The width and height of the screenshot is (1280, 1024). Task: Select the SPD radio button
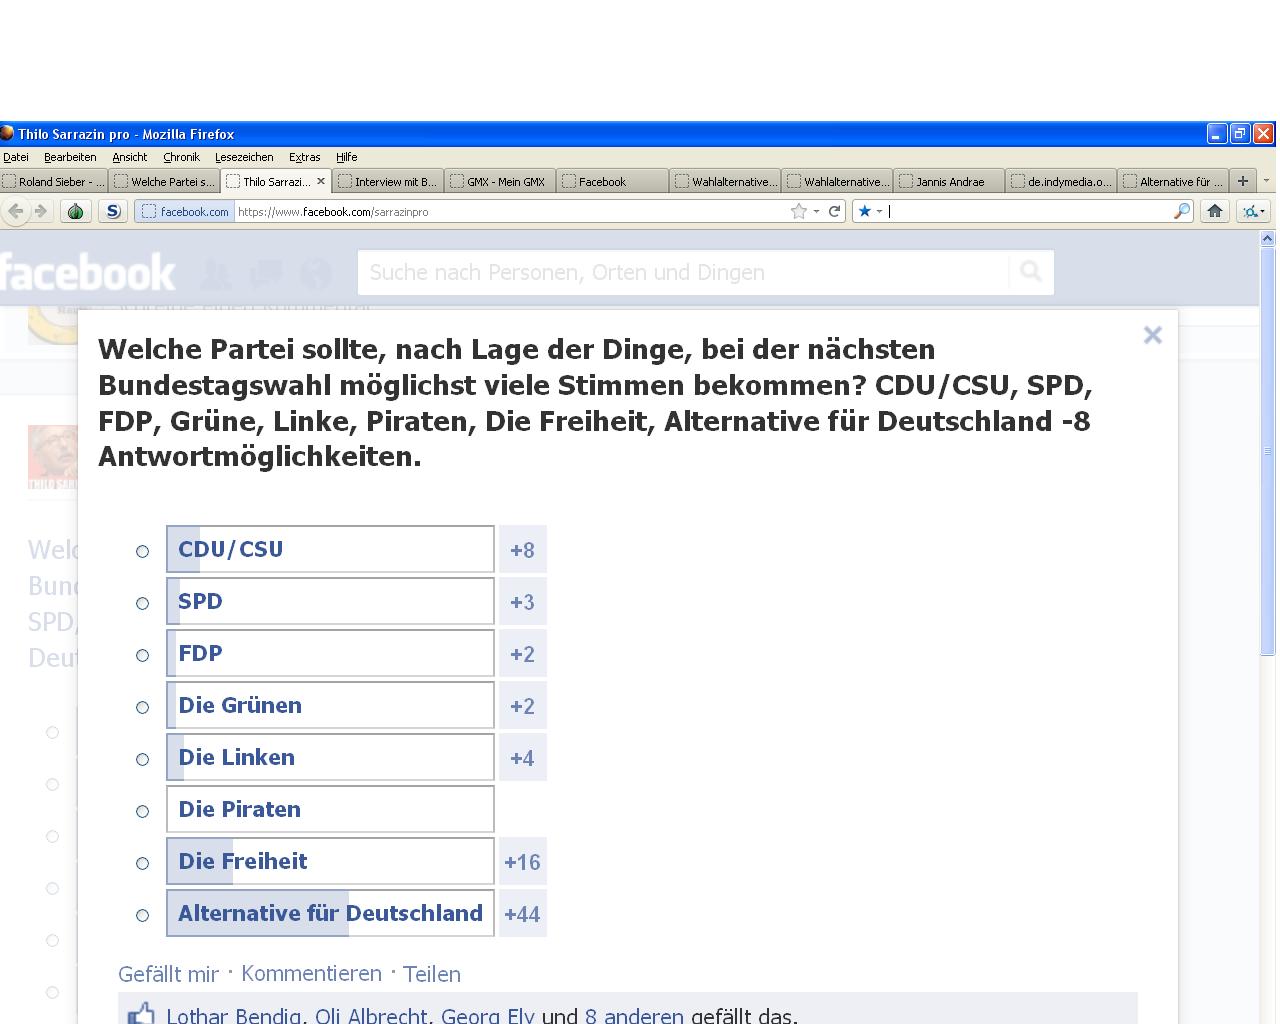pos(143,603)
